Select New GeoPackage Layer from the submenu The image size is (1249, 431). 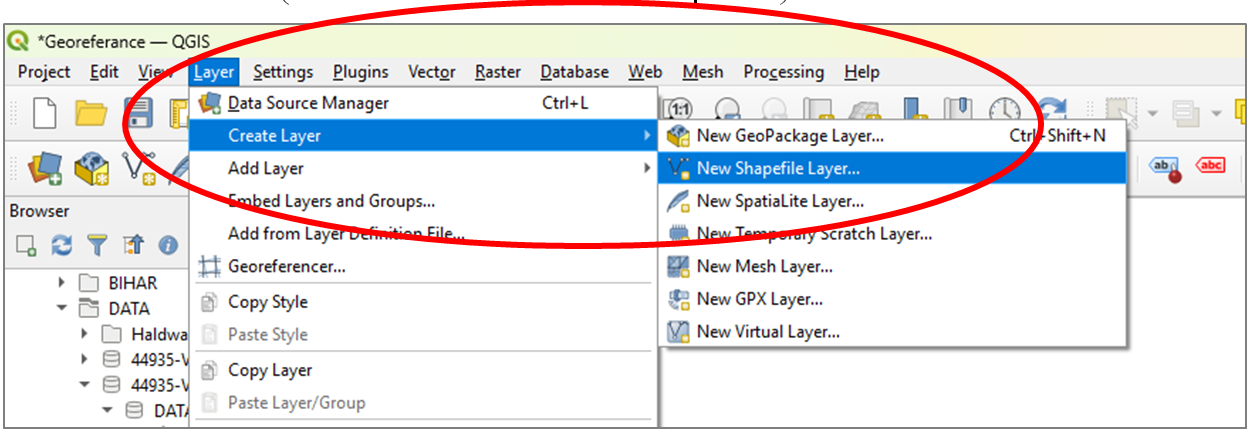pyautogui.click(x=892, y=136)
